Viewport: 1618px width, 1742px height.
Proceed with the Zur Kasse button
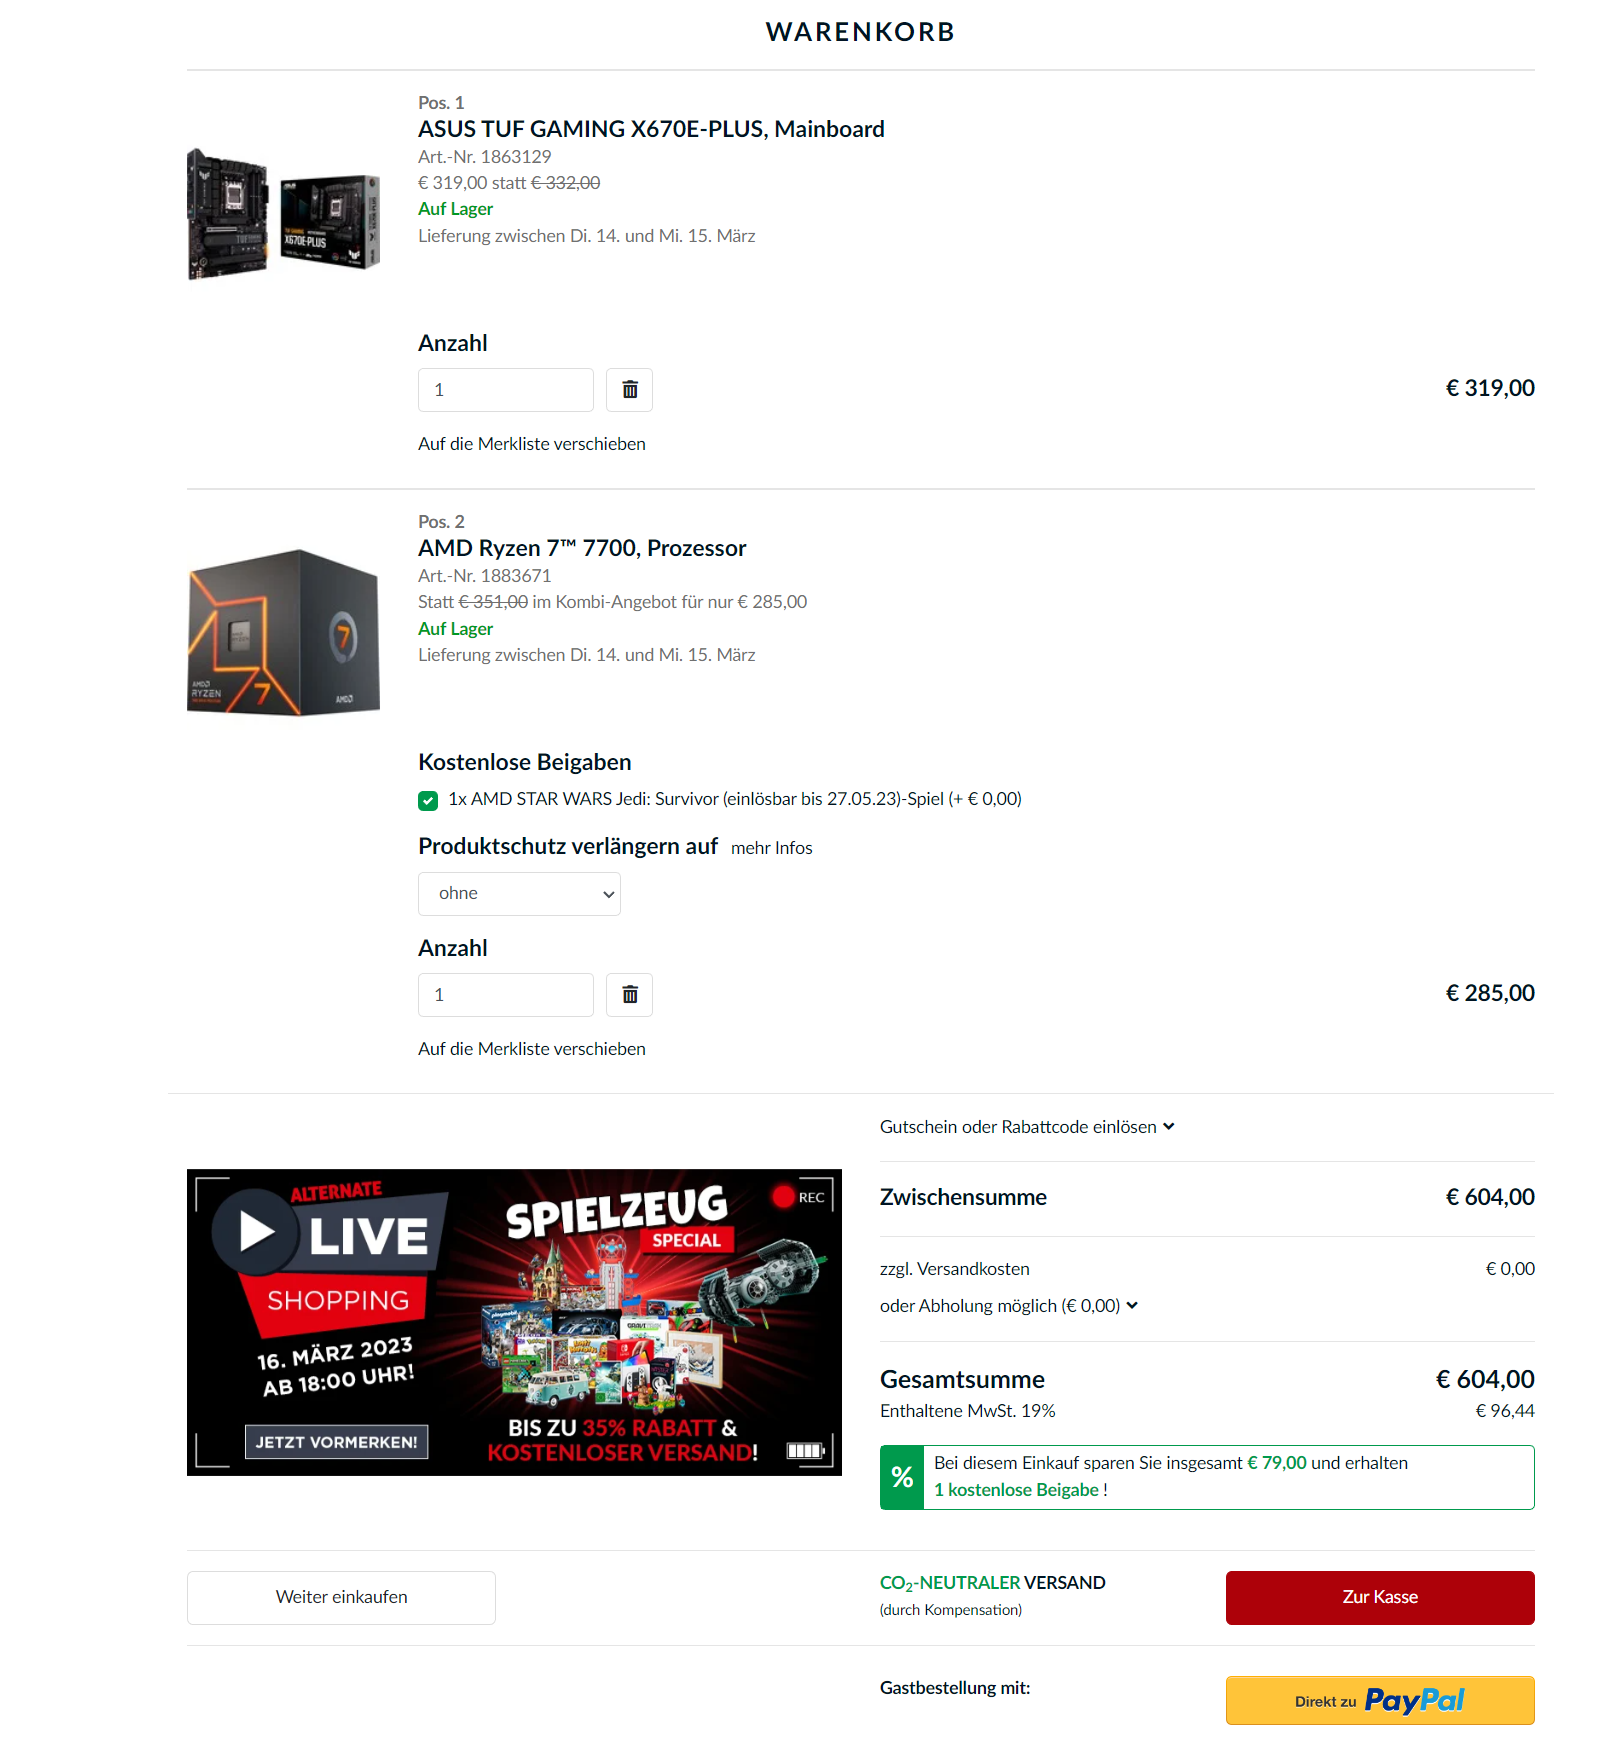coord(1380,1597)
